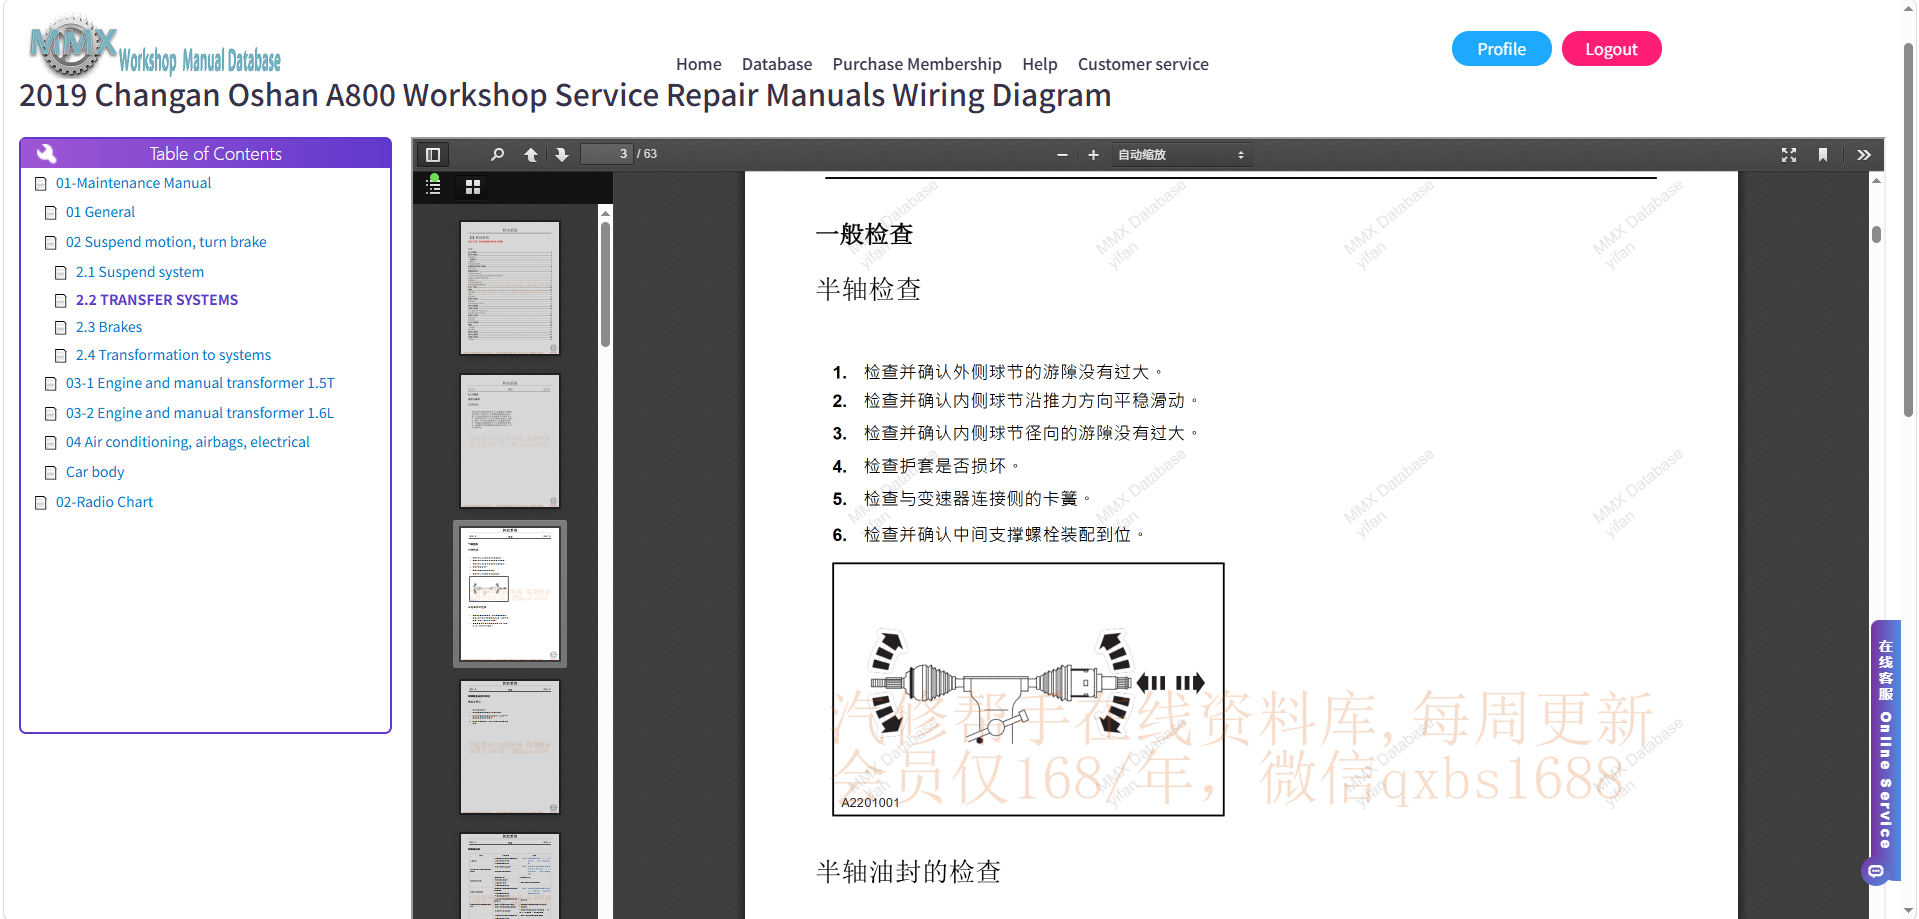Open 03-1 Engine and manual transformer 1.5T
The width and height of the screenshot is (1919, 919).
click(x=200, y=383)
